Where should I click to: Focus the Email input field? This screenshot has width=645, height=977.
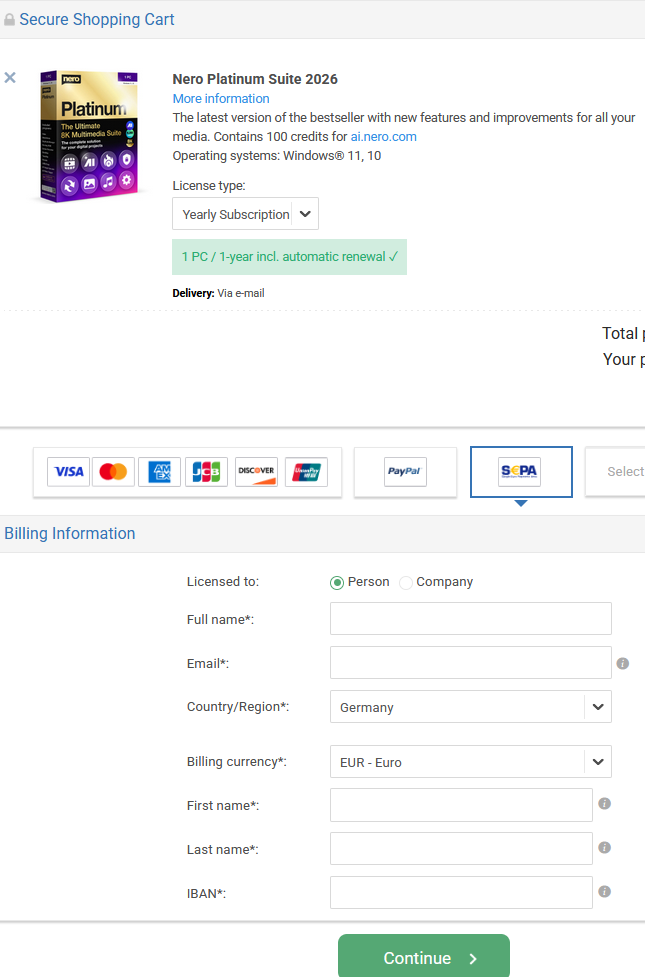471,662
